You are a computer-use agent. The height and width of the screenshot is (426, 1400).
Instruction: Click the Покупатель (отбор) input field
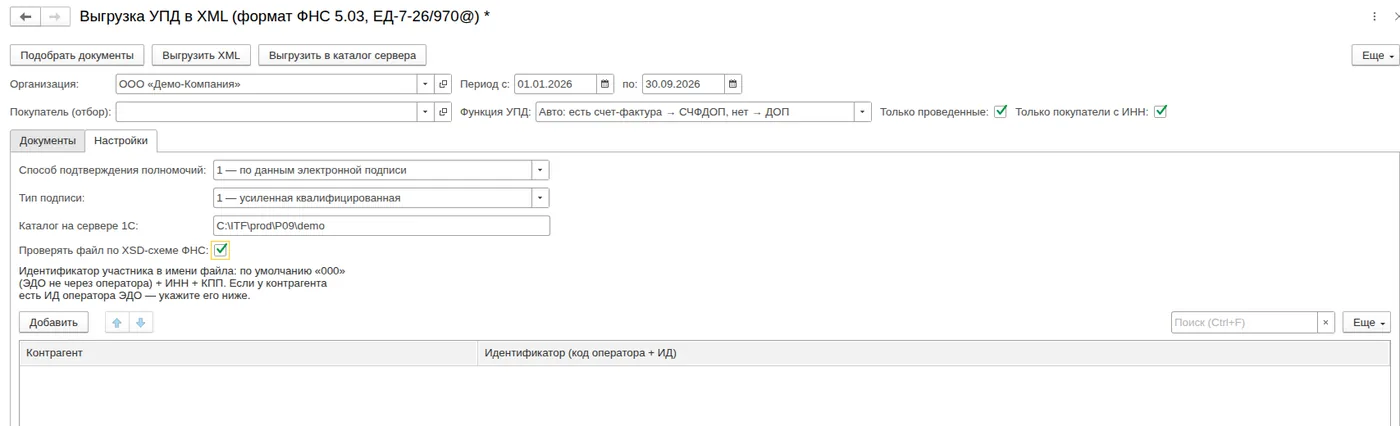click(266, 112)
